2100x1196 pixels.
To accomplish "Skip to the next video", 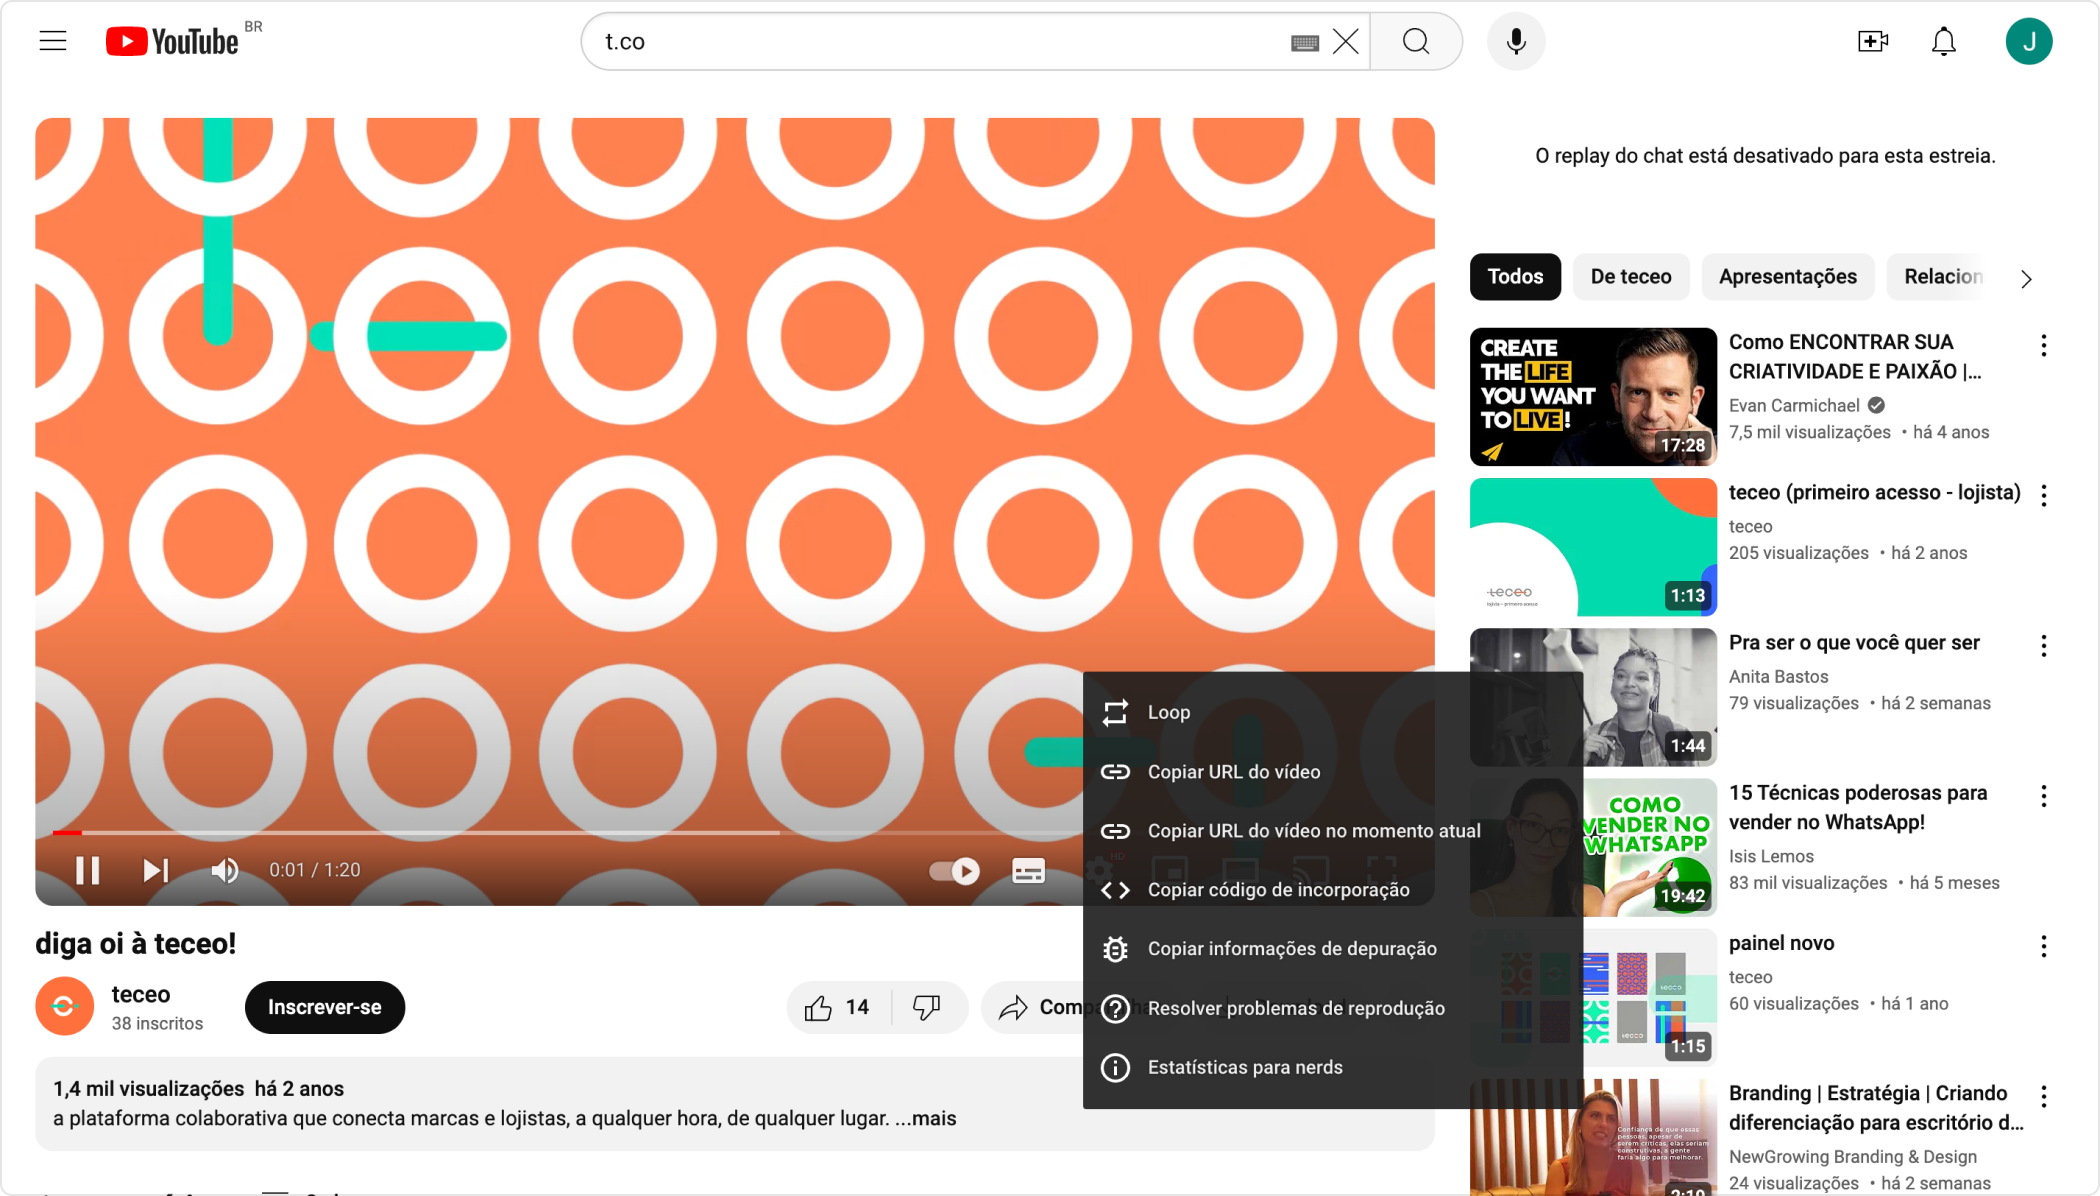I will 155,870.
